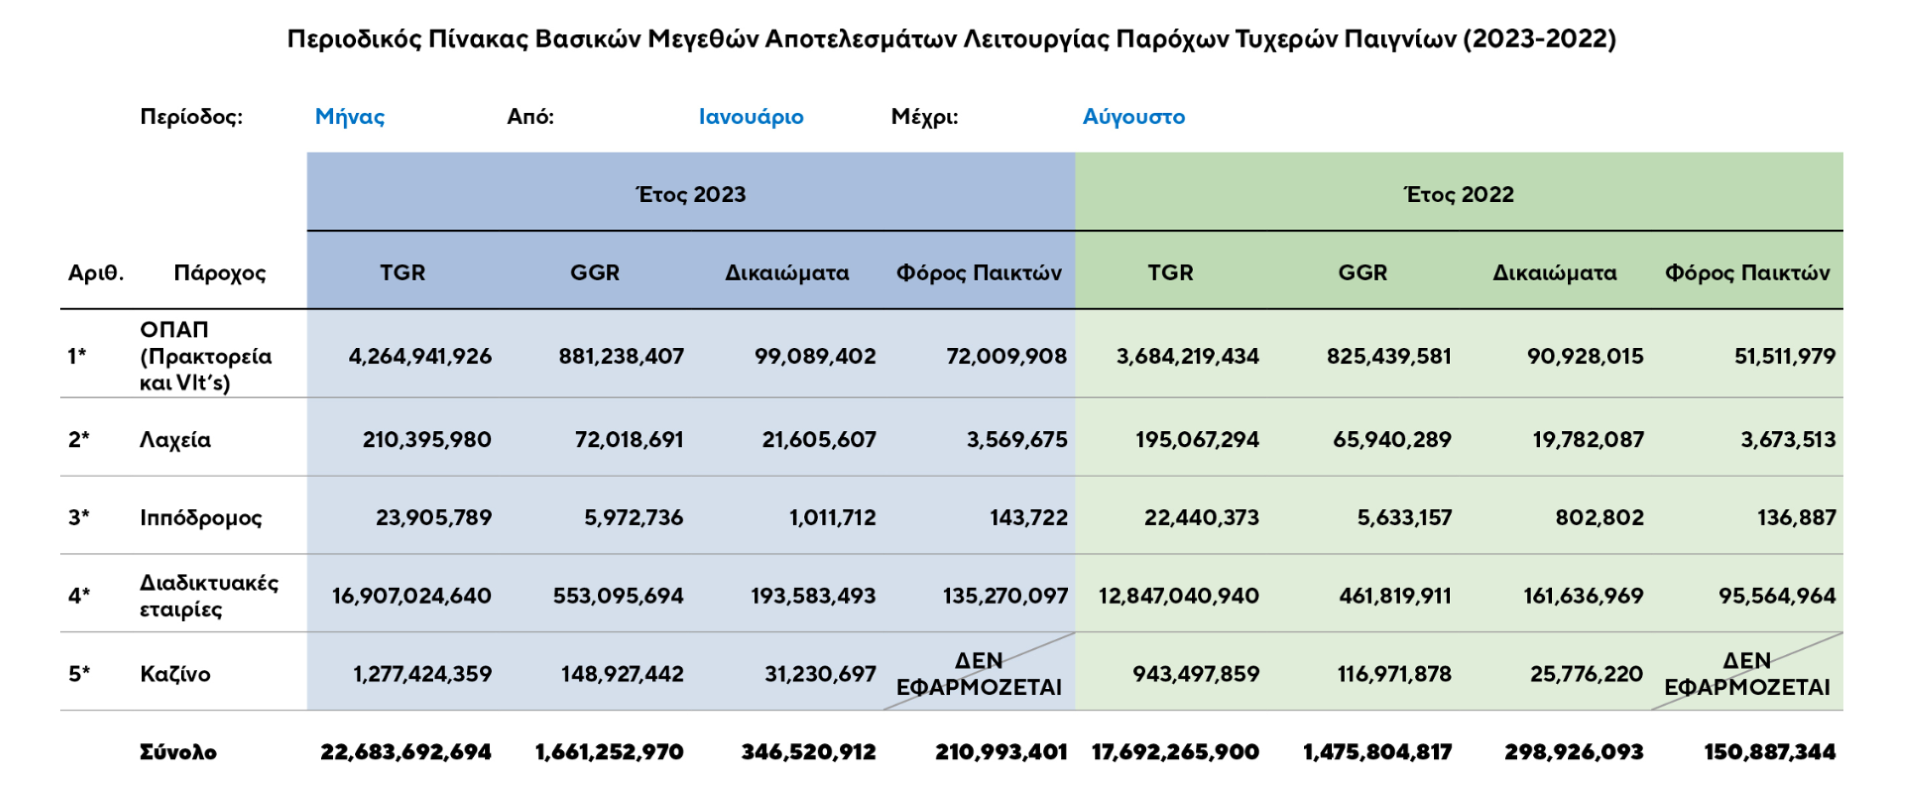1920x803 pixels.
Task: Click the Δικαιώματα header under Έτος 2023
Action: click(786, 272)
